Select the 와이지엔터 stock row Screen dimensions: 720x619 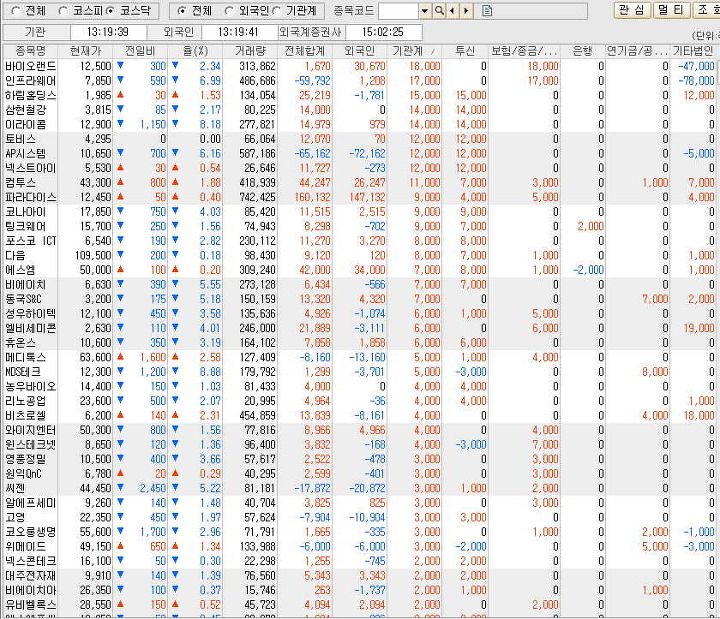point(360,430)
